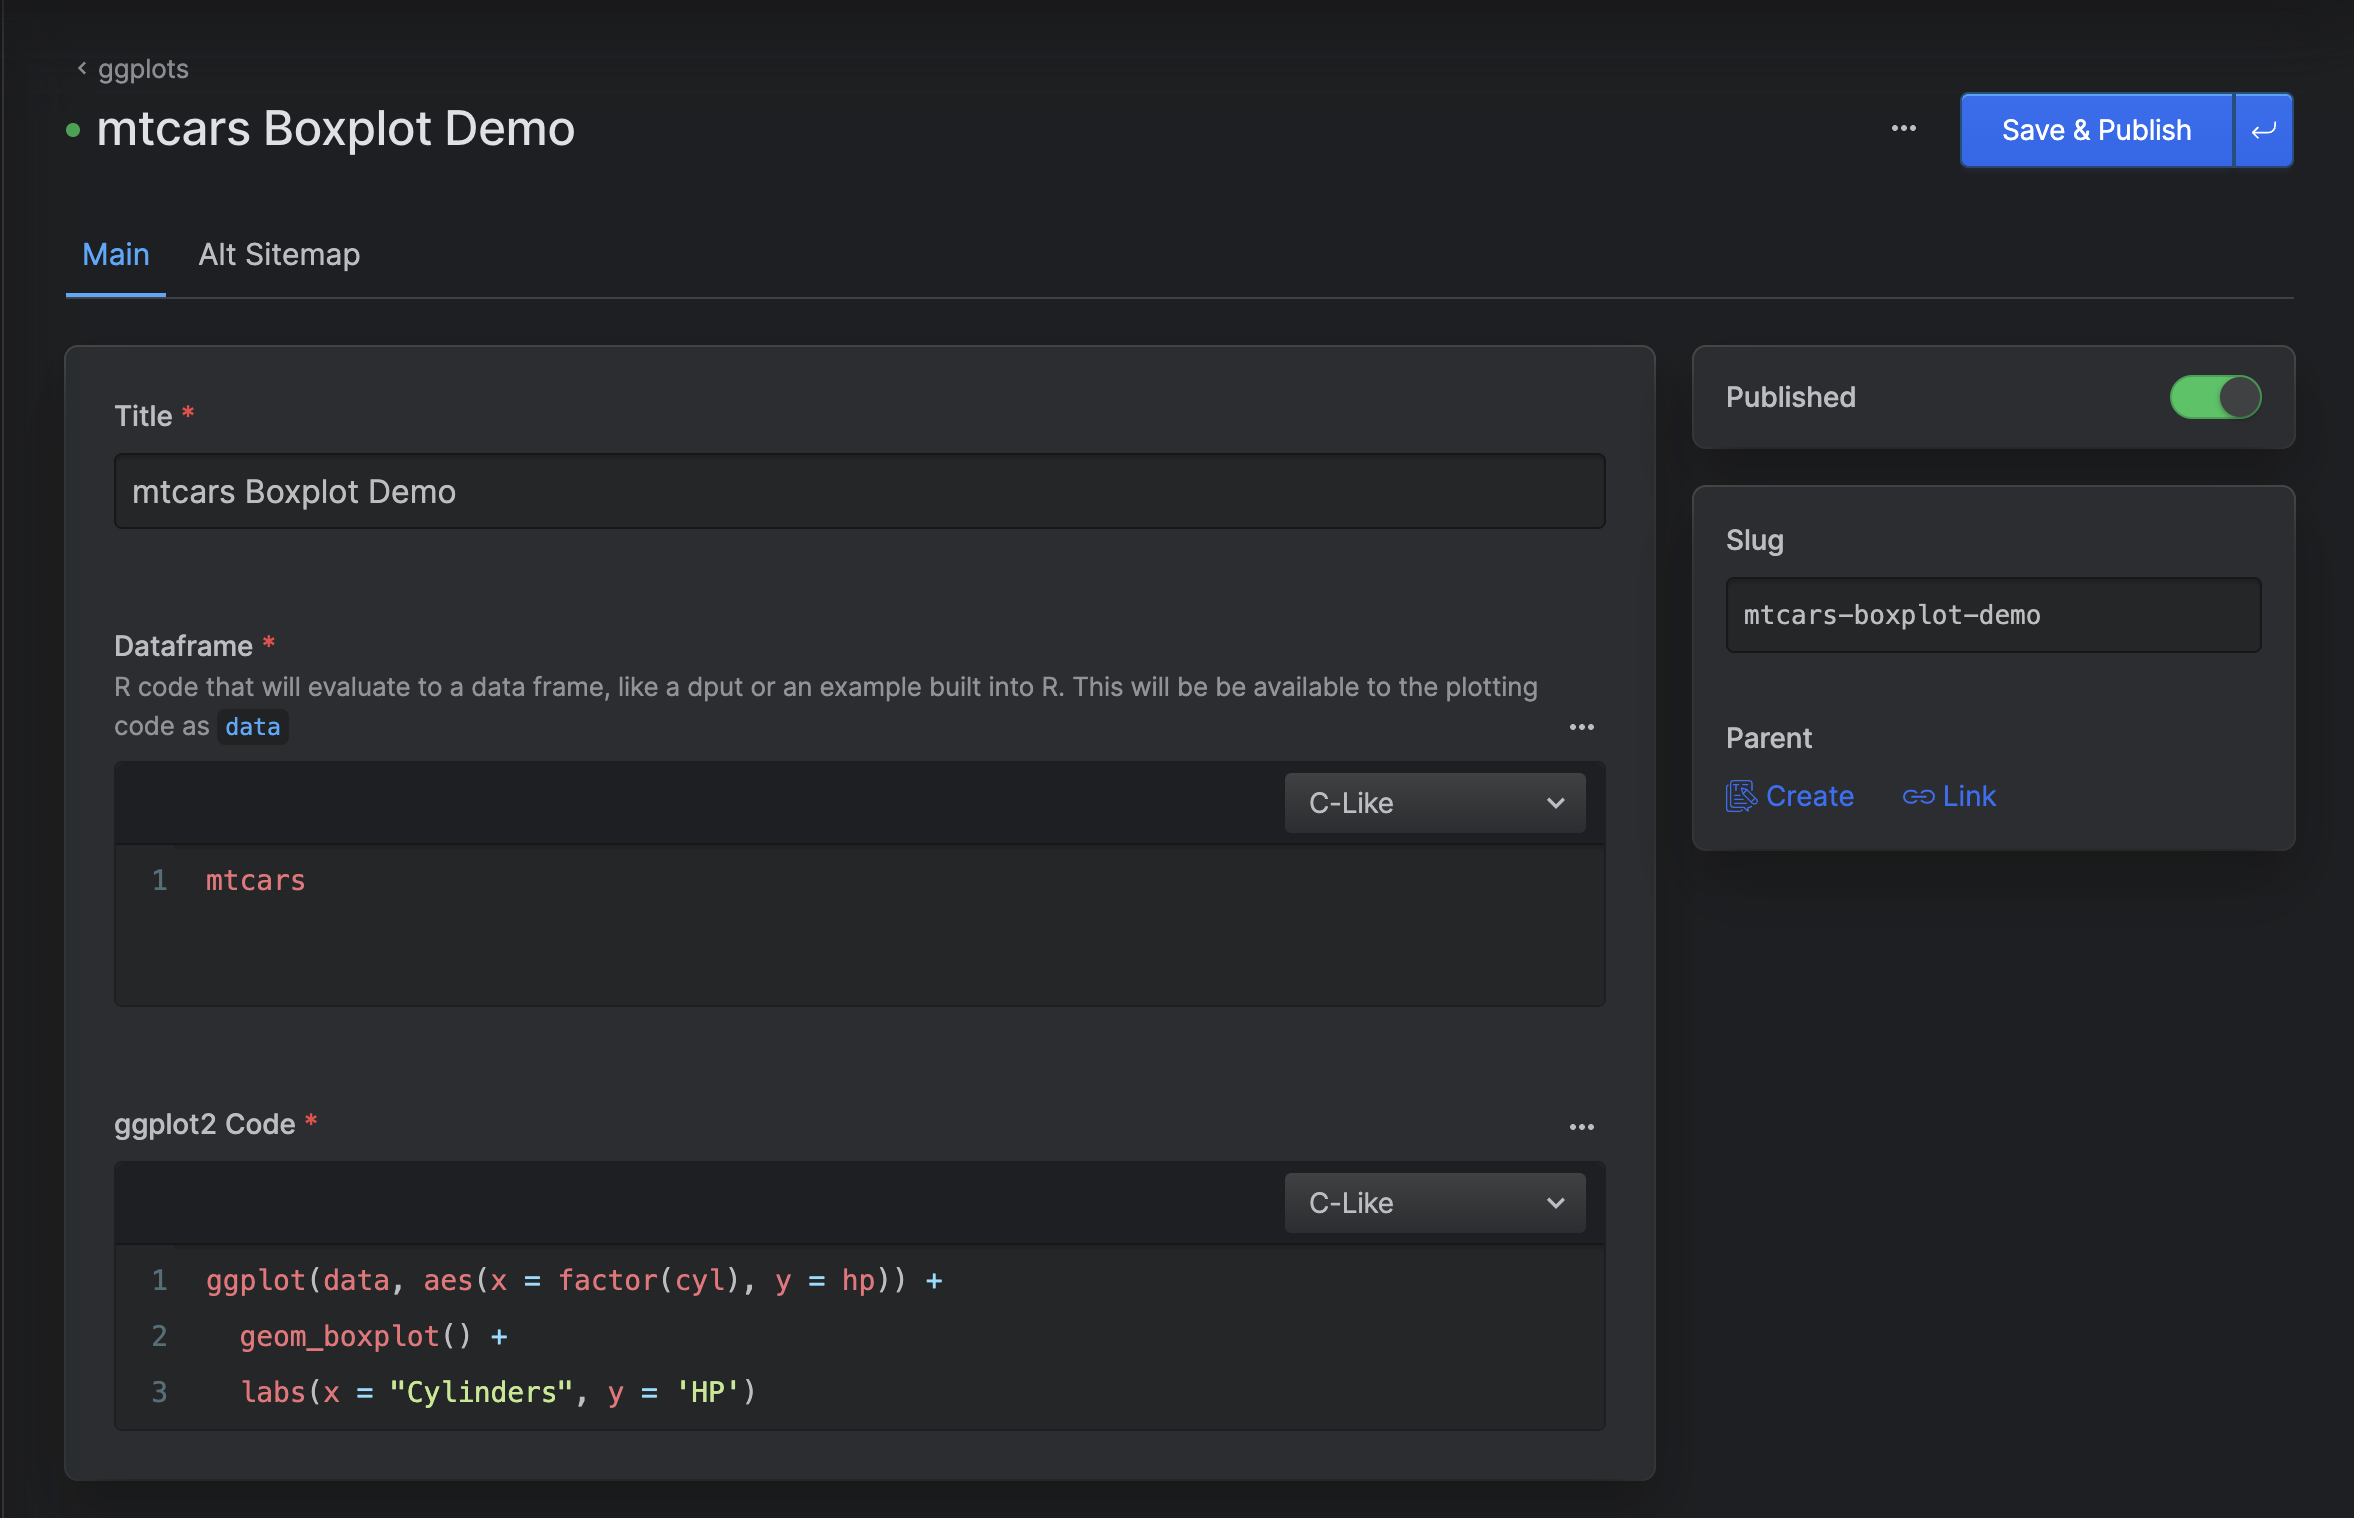The image size is (2354, 1518).
Task: Open ggplot2 Code field ellipsis menu
Action: pos(1582,1127)
